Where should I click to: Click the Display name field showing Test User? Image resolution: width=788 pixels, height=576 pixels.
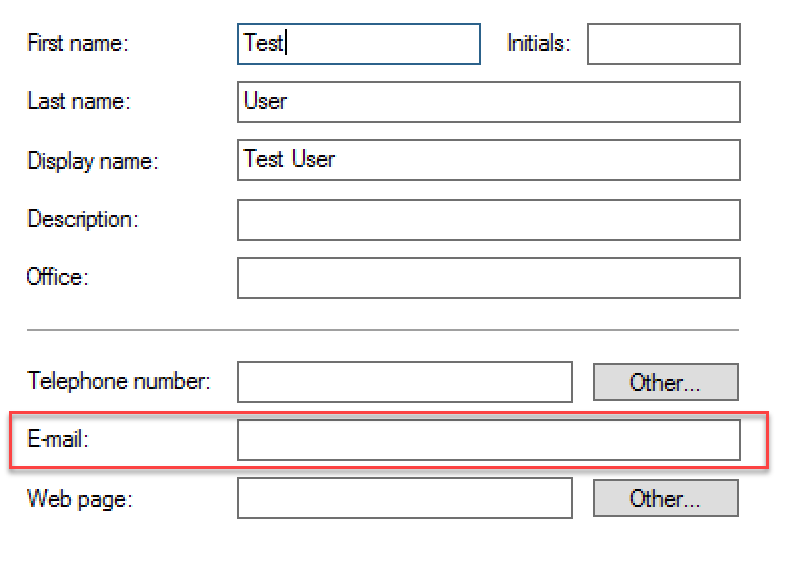click(x=488, y=160)
